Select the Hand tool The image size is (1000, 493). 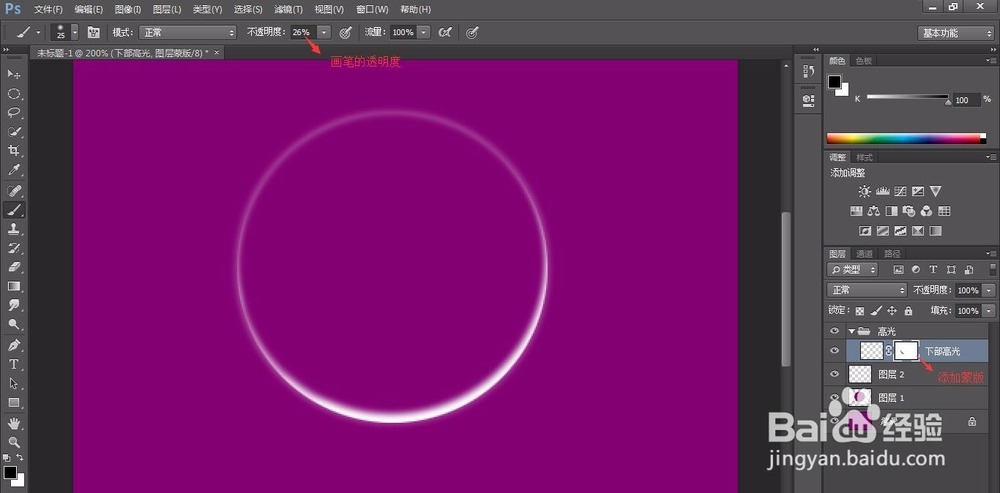pos(13,423)
